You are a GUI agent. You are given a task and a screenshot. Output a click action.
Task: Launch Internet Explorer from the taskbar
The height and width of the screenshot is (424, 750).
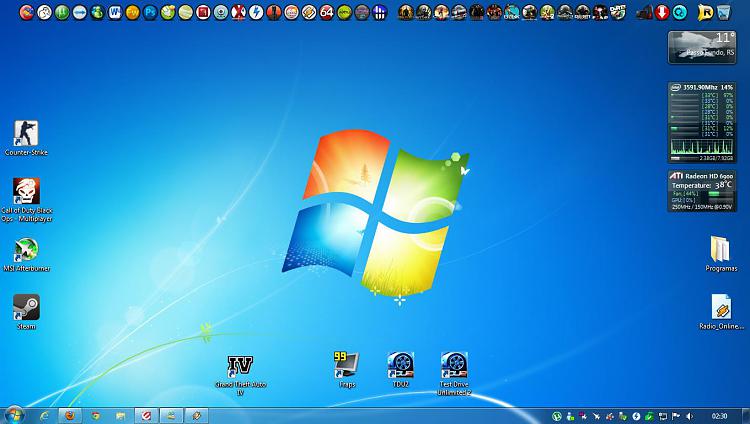(44, 416)
